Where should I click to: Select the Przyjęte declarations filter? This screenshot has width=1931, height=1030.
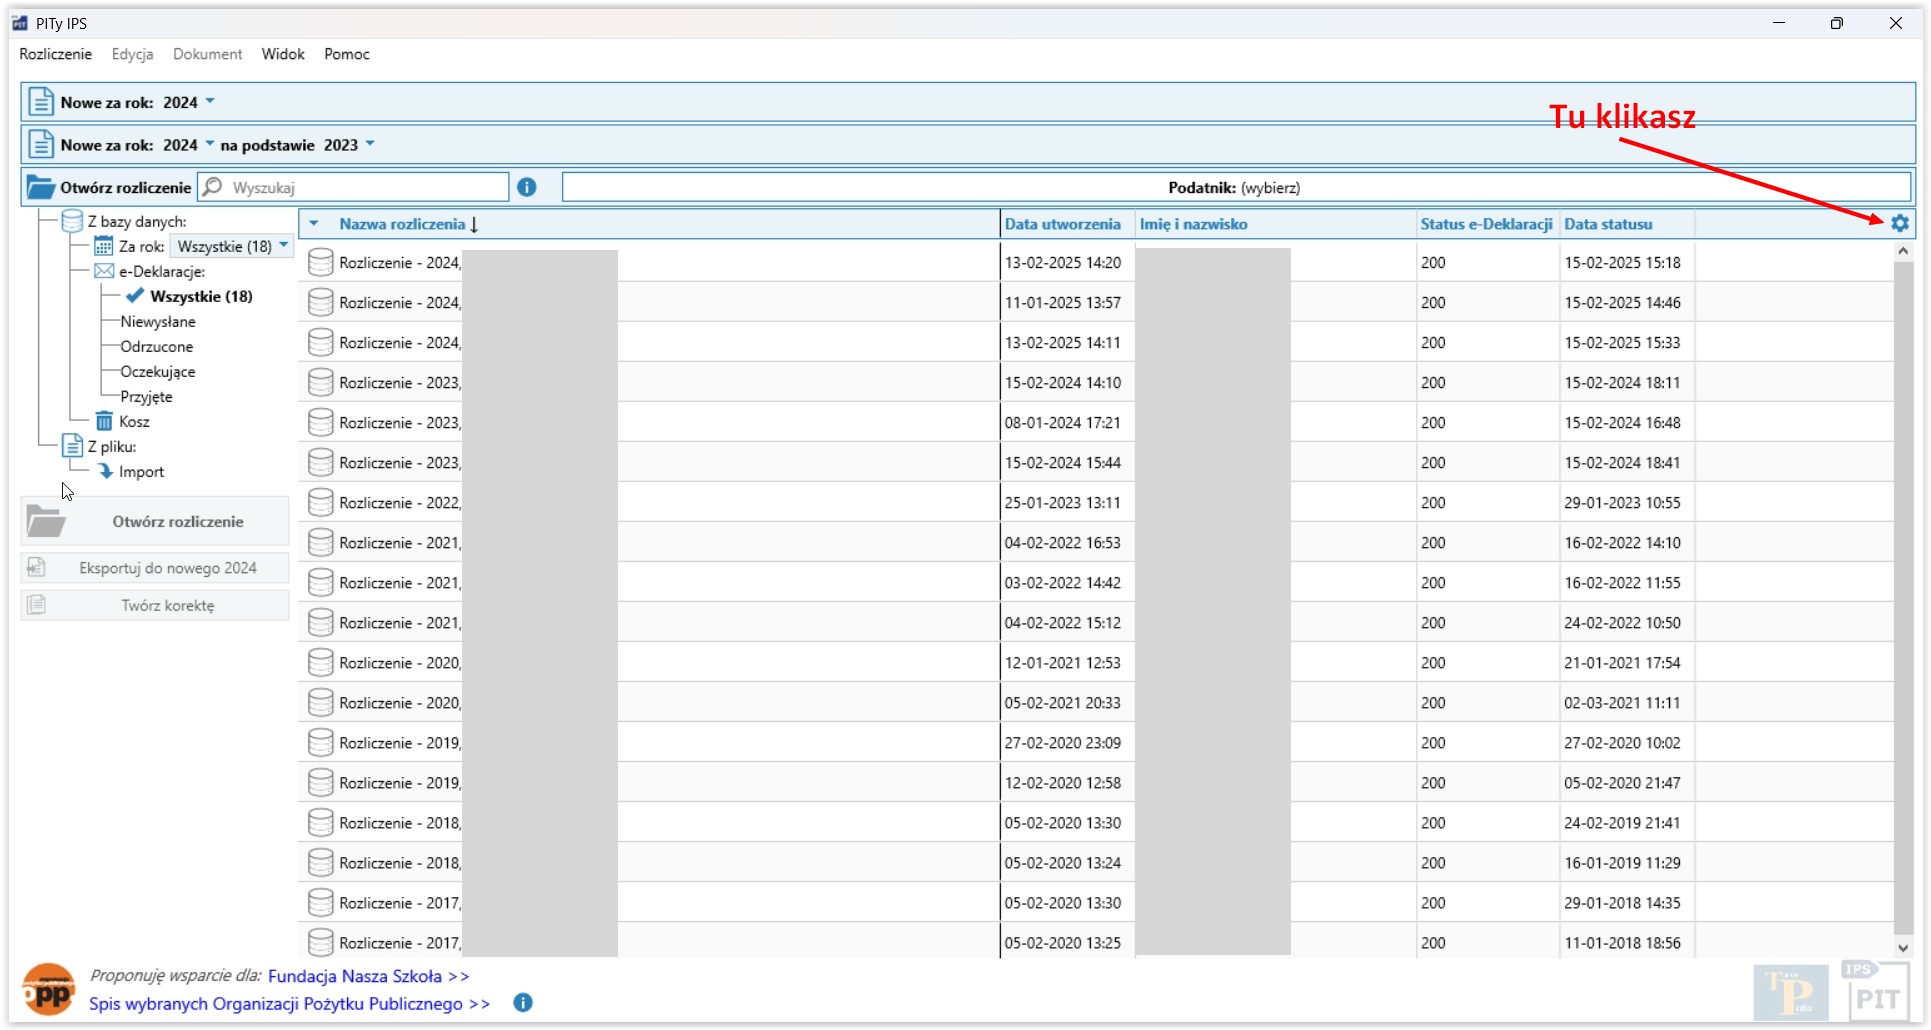click(x=146, y=397)
